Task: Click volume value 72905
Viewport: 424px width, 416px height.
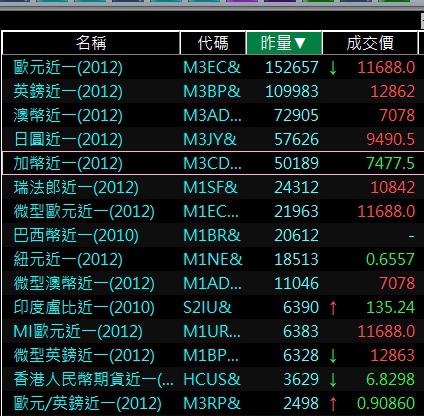Action: click(296, 116)
